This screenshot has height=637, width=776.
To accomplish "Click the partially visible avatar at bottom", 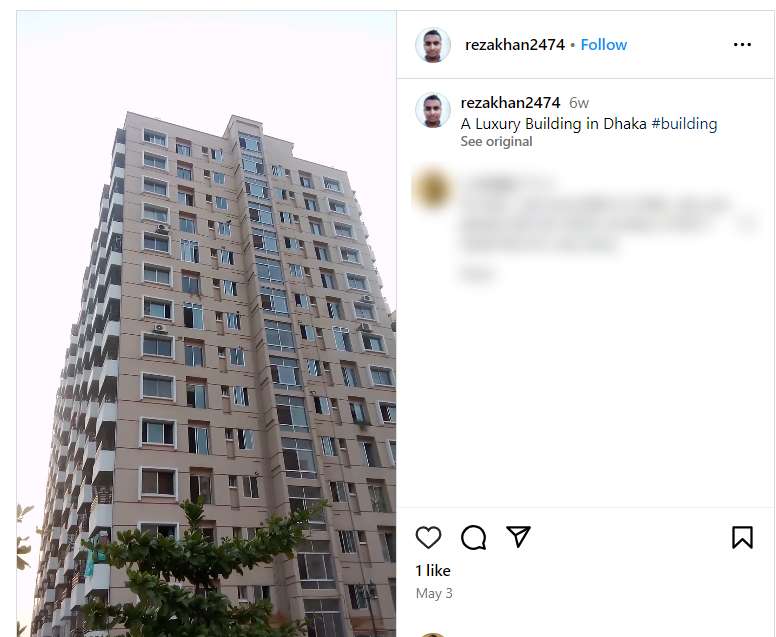I will coord(433,635).
